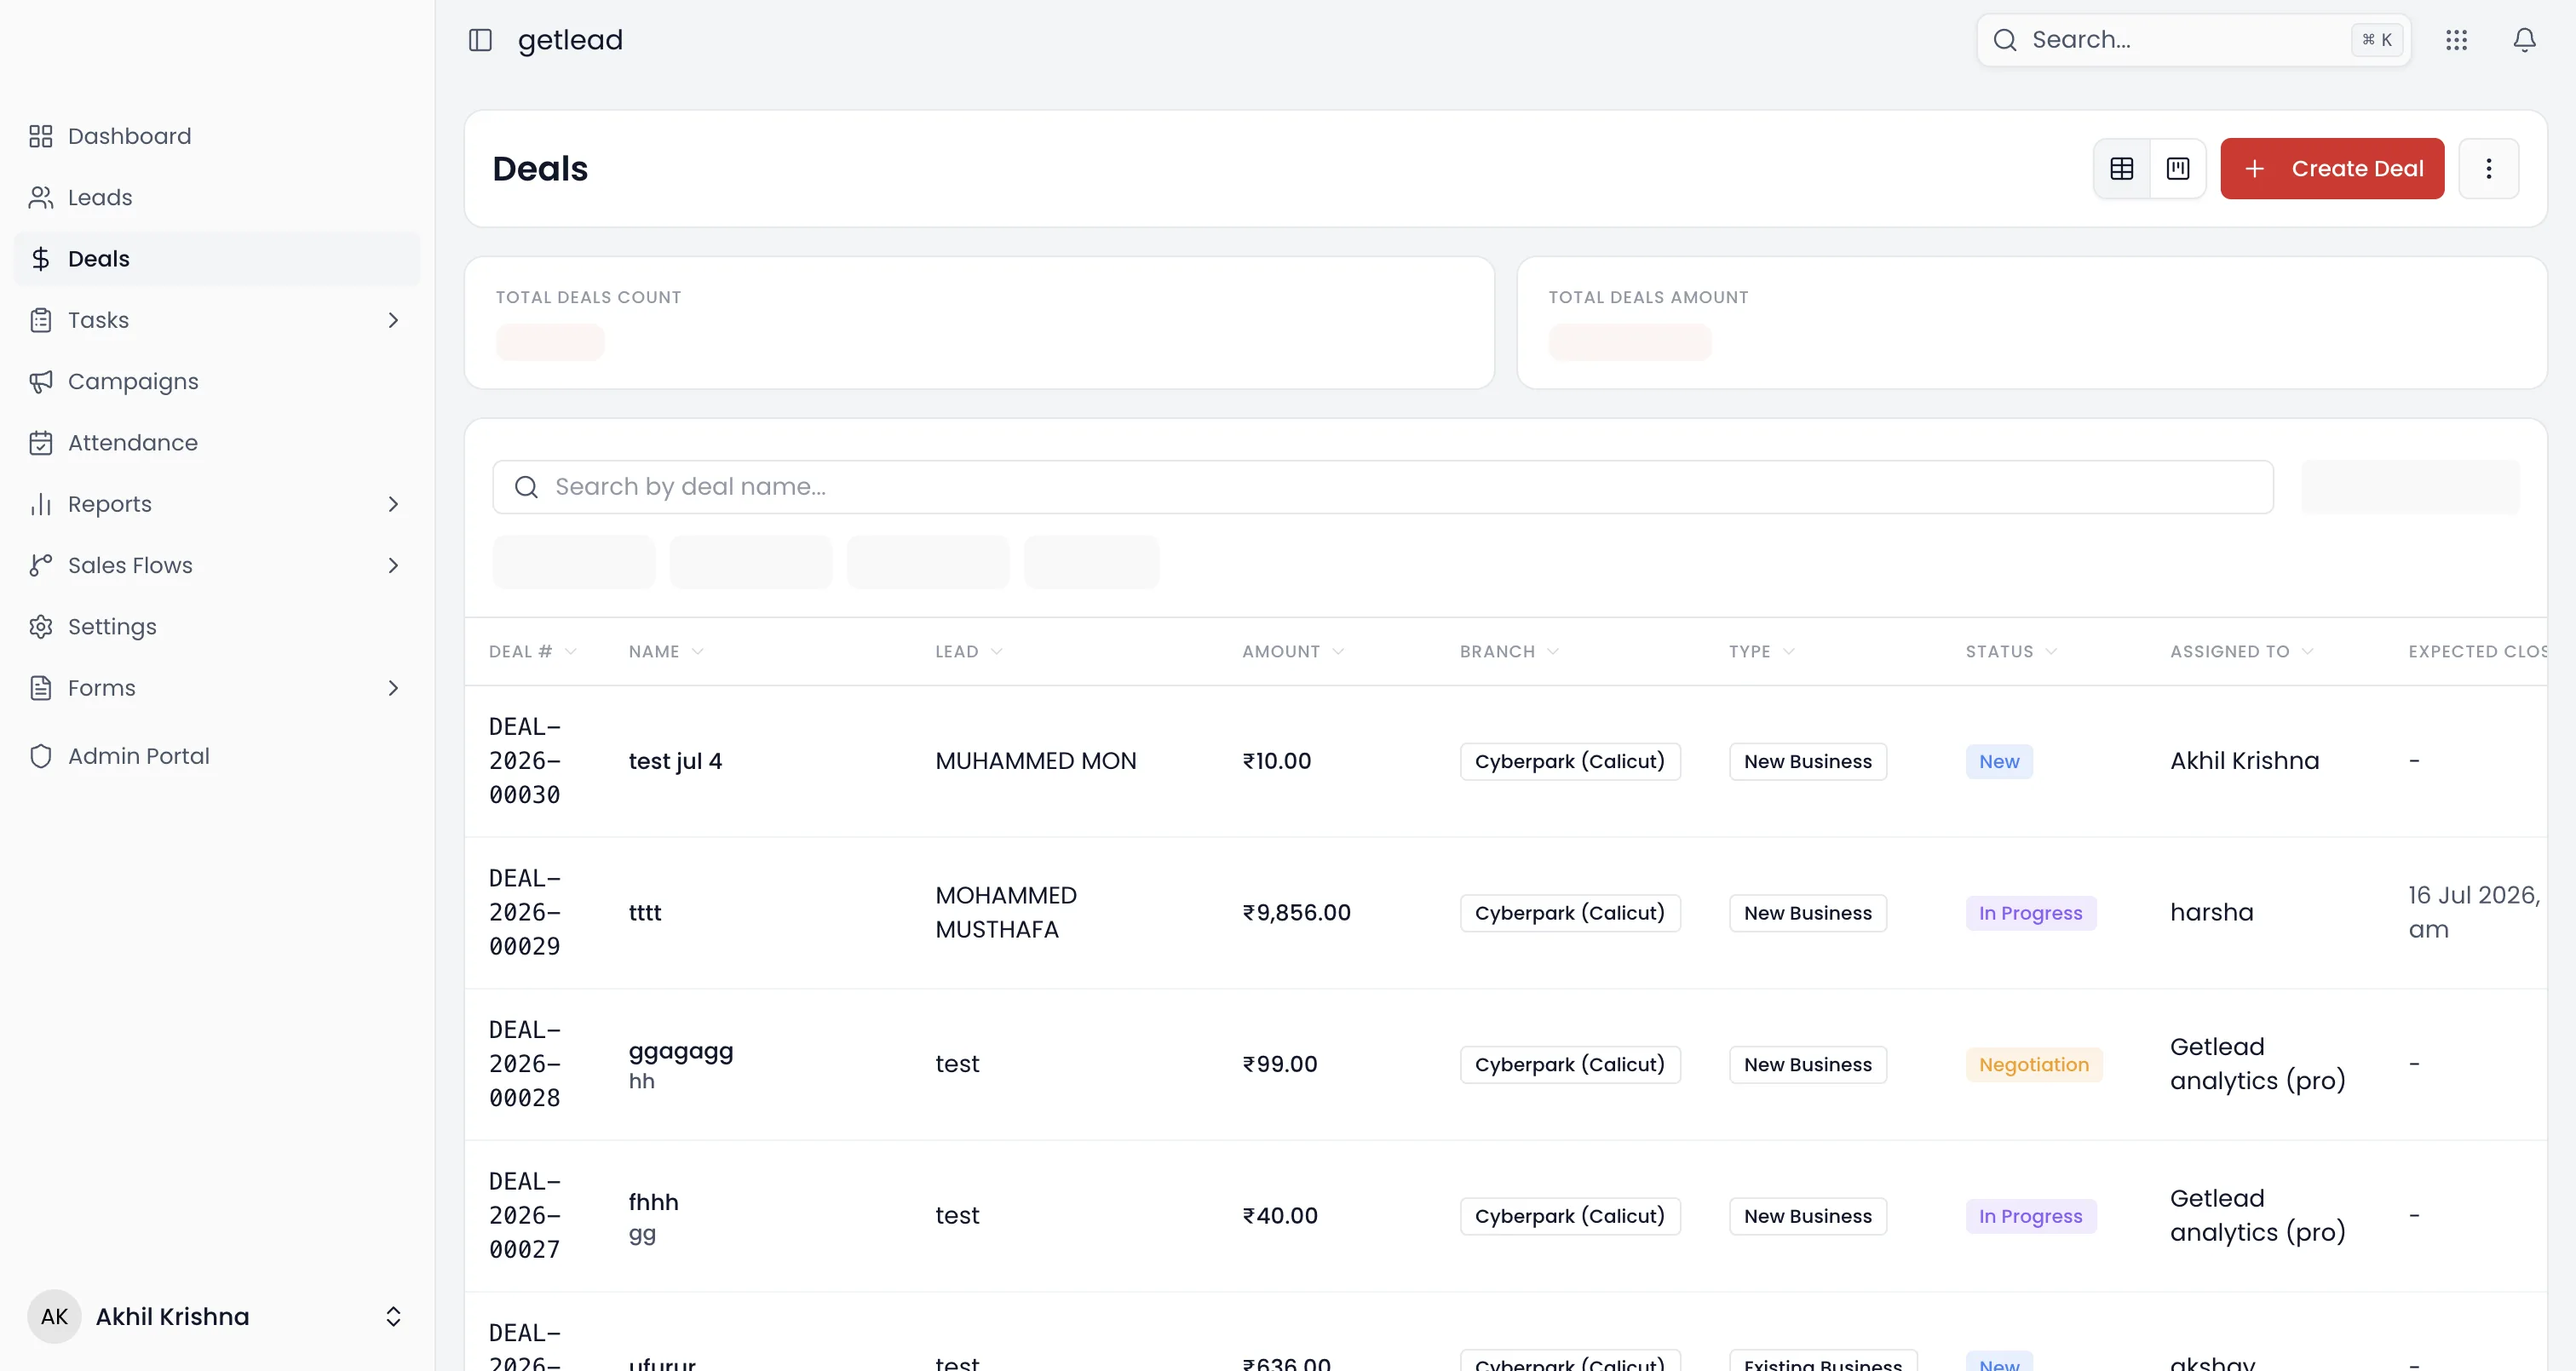Image resolution: width=2576 pixels, height=1371 pixels.
Task: Open the Akhil Krishna account switcher chevron
Action: (x=393, y=1316)
